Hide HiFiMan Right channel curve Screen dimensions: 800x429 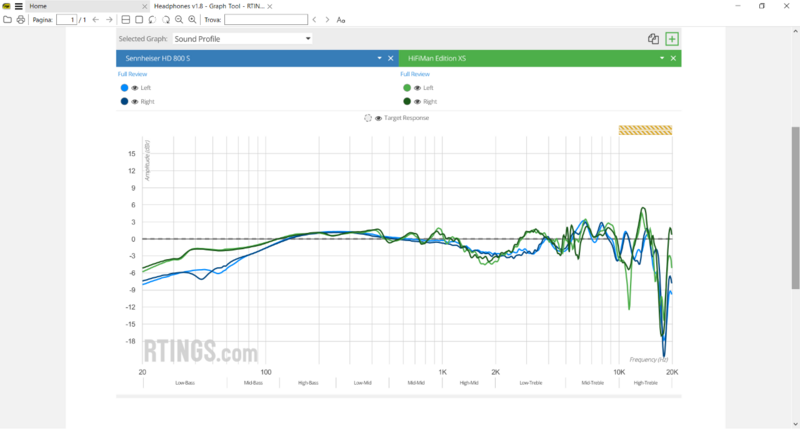coord(417,101)
